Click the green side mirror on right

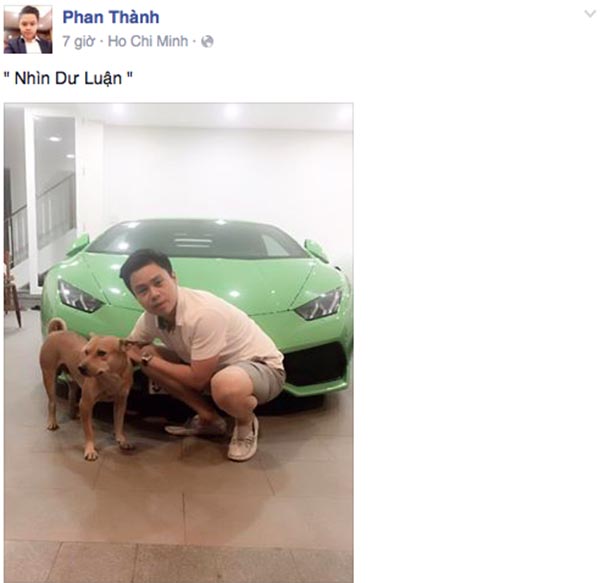pyautogui.click(x=317, y=250)
